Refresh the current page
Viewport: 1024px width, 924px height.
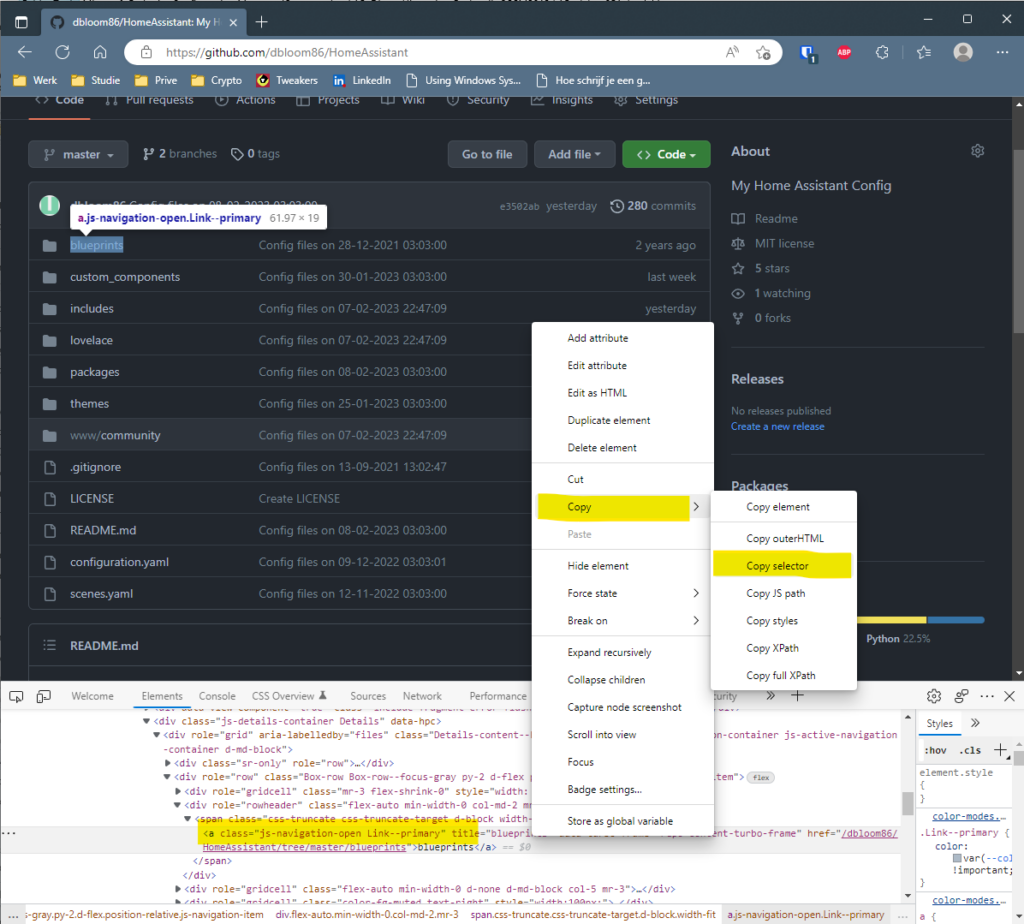(x=63, y=52)
